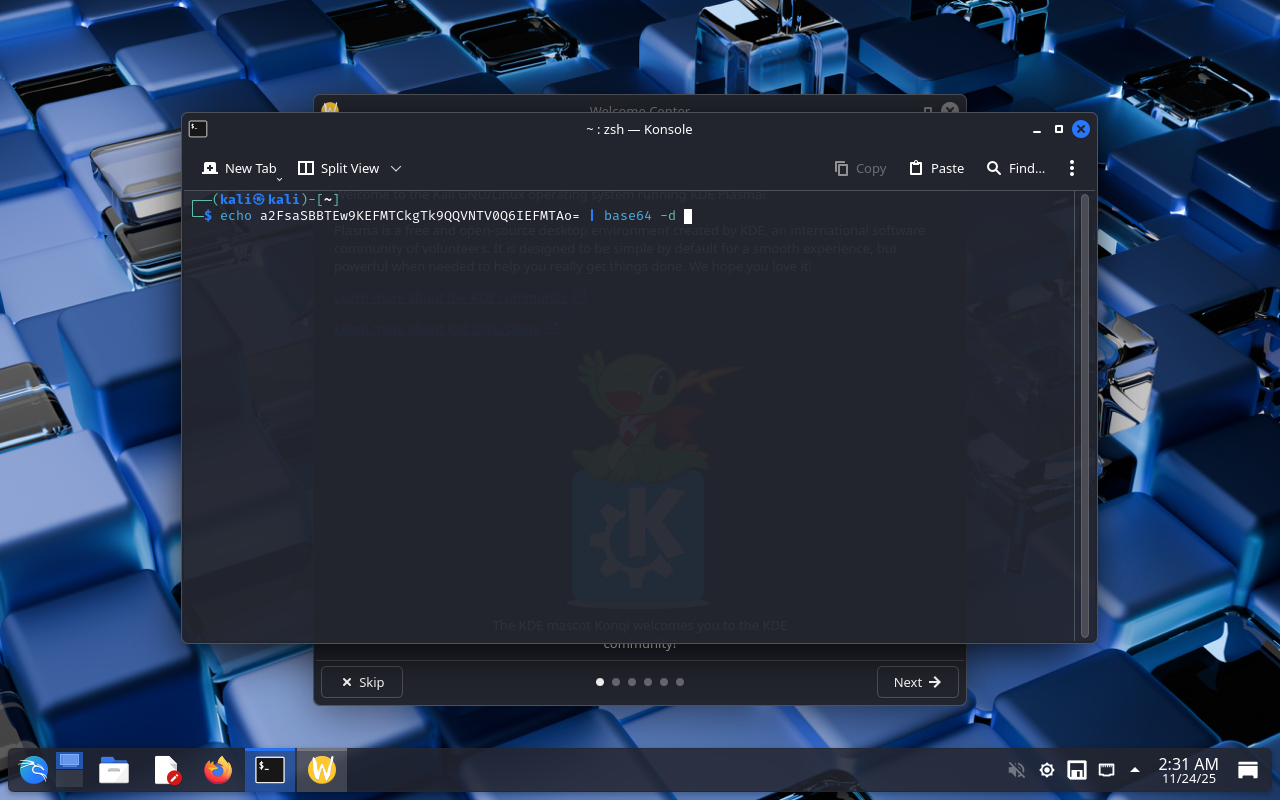The image size is (1280, 800).
Task: Click Find… in the Konsole toolbar
Action: click(x=1016, y=168)
